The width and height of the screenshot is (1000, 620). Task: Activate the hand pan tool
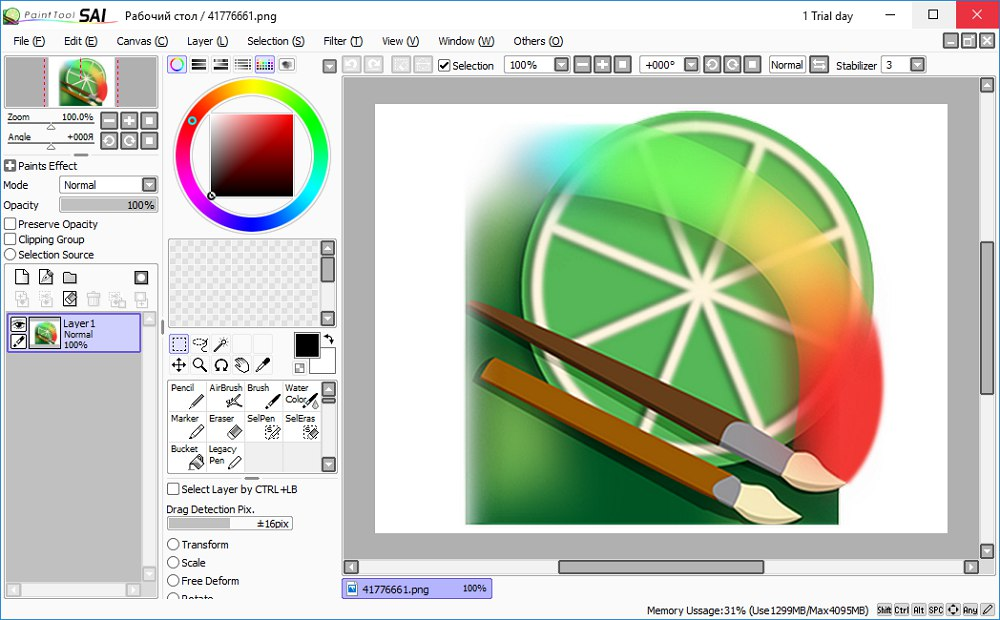tap(242, 365)
